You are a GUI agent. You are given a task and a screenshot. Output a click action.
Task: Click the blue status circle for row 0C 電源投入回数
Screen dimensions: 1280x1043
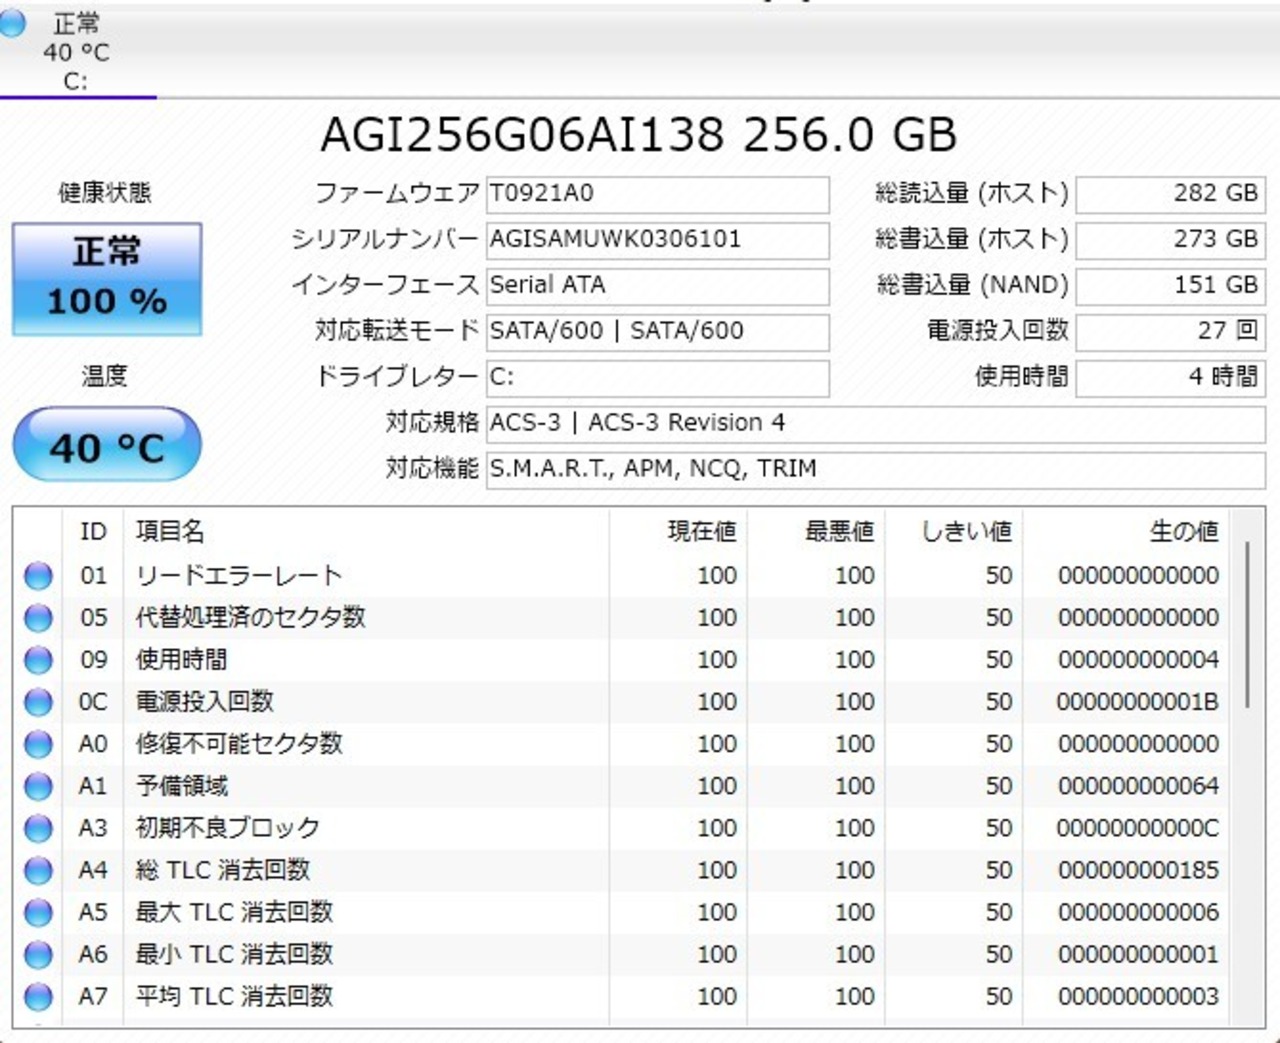(38, 702)
